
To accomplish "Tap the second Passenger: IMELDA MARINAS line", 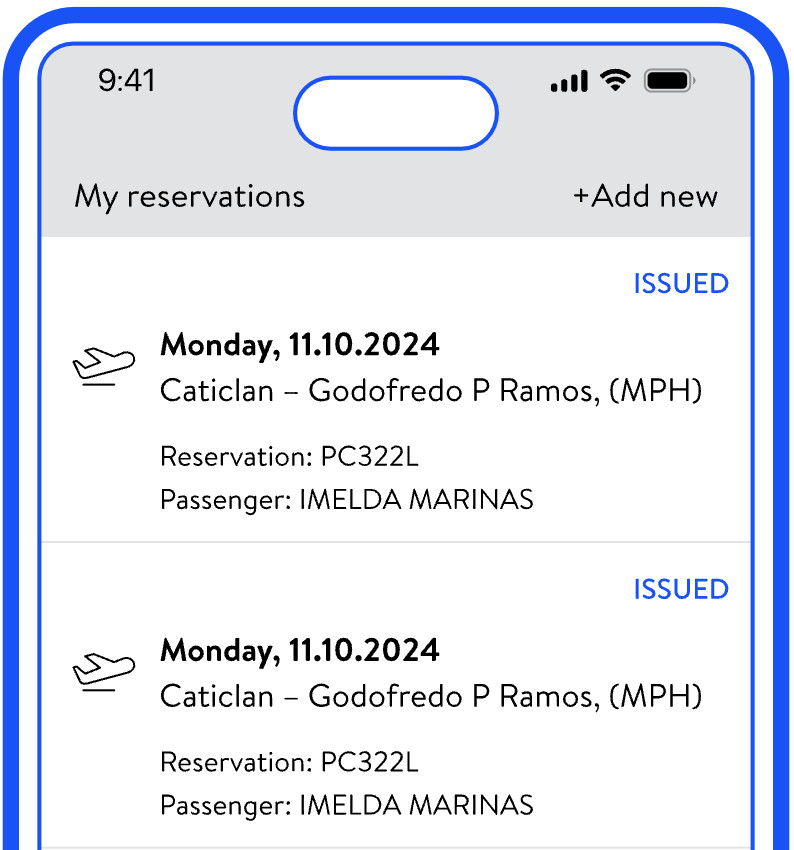I will 346,804.
